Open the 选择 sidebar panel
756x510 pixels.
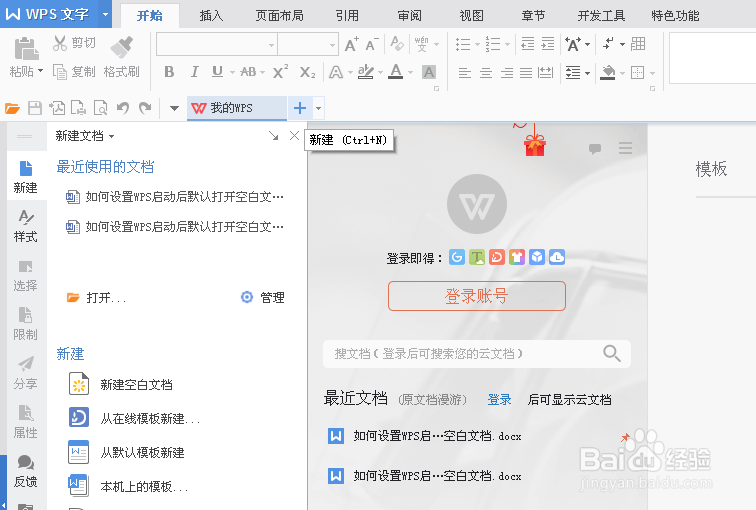tap(26, 275)
